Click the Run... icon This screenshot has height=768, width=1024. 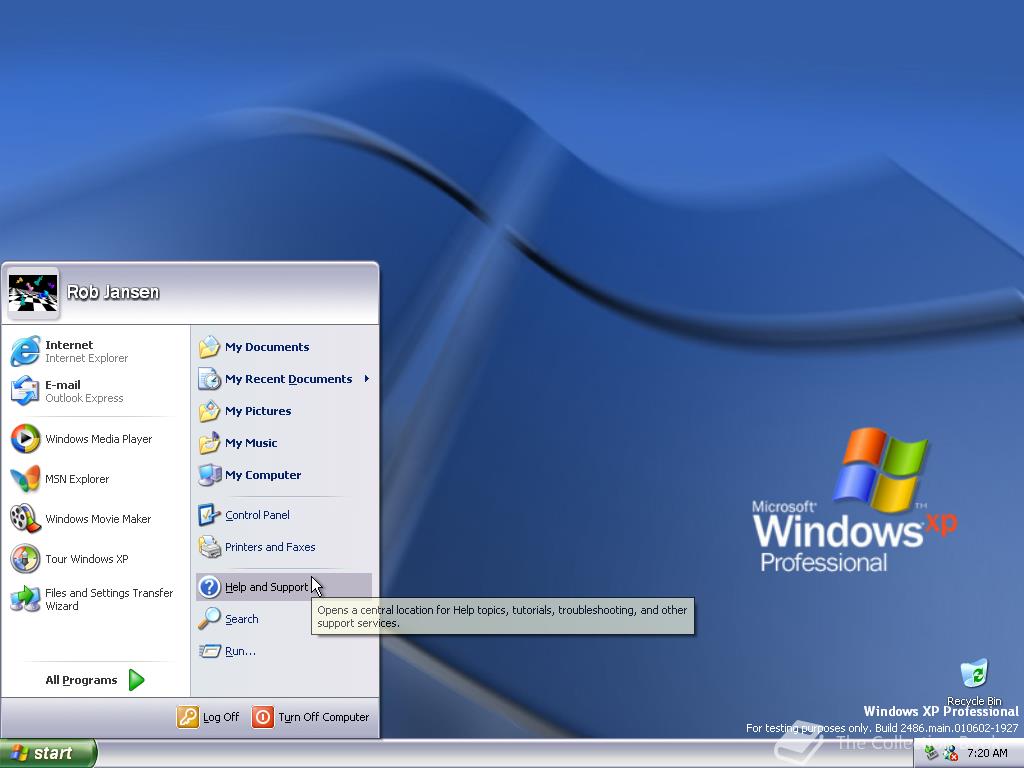click(x=210, y=651)
